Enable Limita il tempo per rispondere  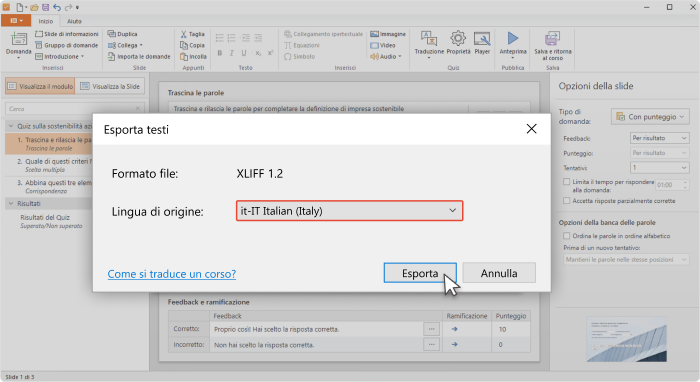point(567,182)
